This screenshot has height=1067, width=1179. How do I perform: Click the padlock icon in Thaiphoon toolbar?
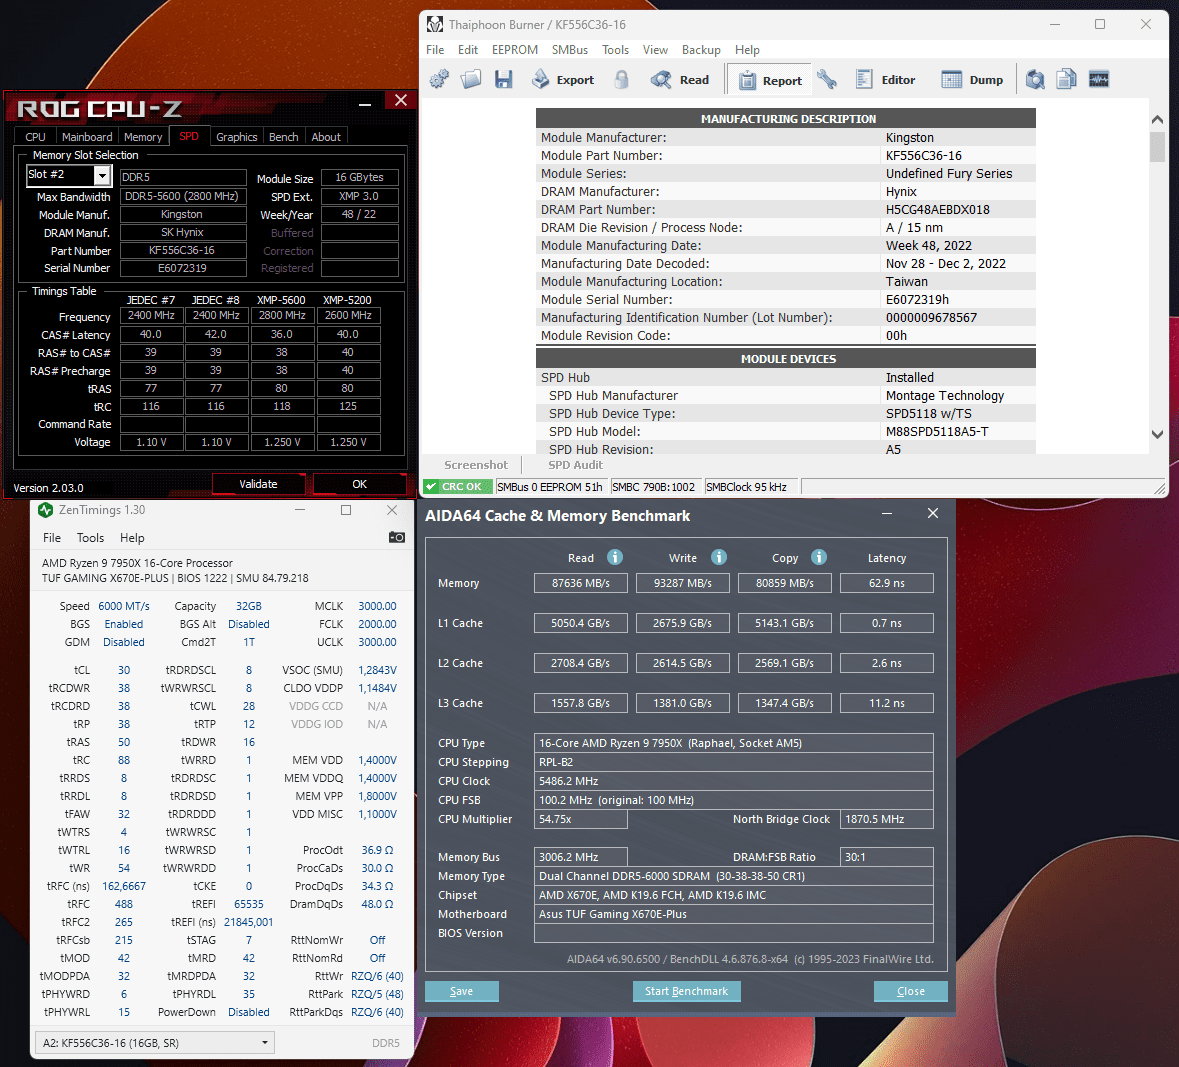pyautogui.click(x=621, y=79)
